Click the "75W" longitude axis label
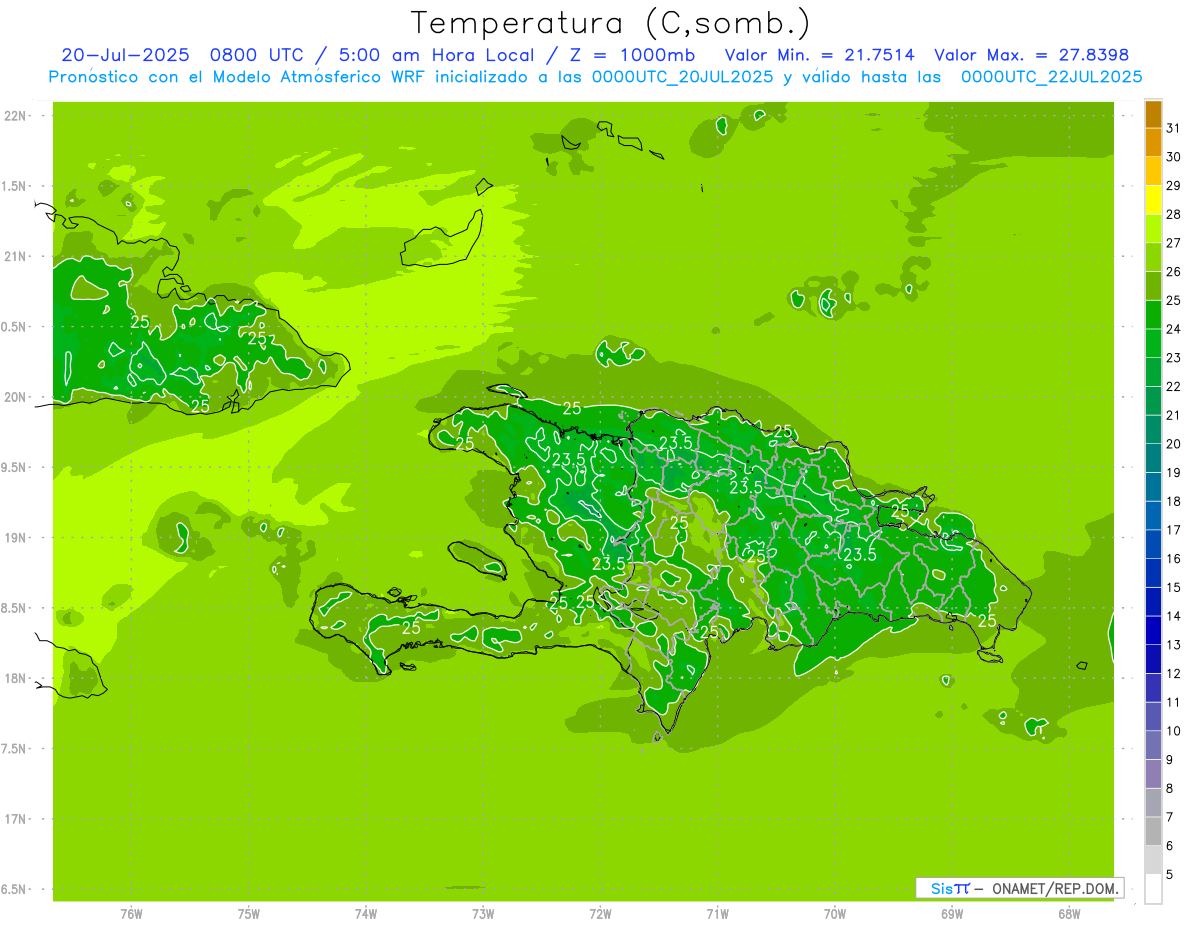The image size is (1200, 927). click(249, 914)
